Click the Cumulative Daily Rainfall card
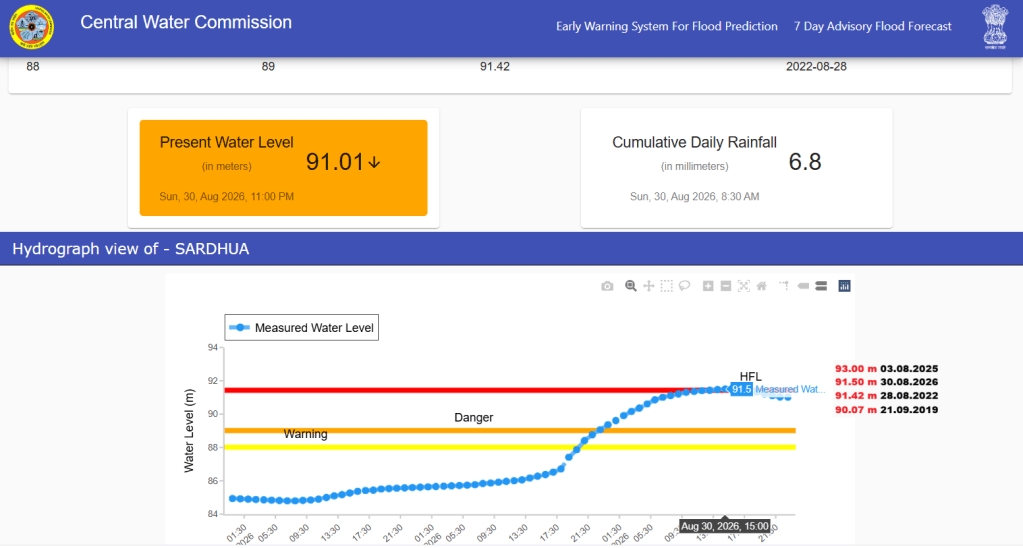The image size is (1023, 548). click(737, 168)
